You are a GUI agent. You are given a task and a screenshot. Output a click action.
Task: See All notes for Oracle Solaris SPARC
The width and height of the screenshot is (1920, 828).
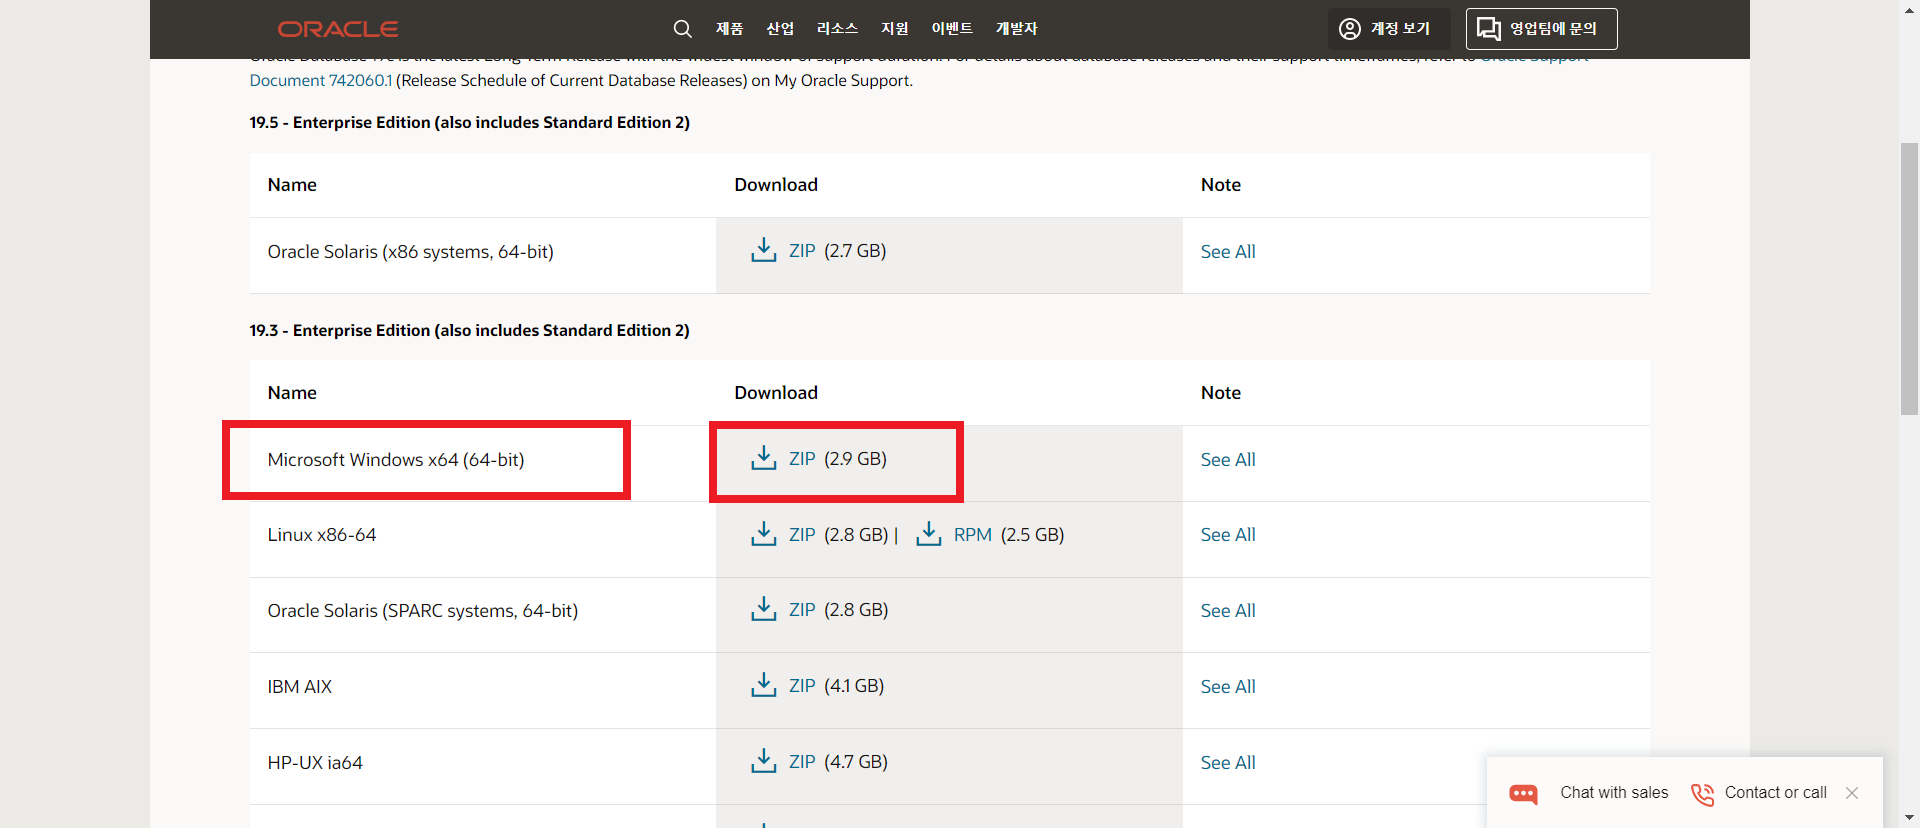pyautogui.click(x=1228, y=611)
